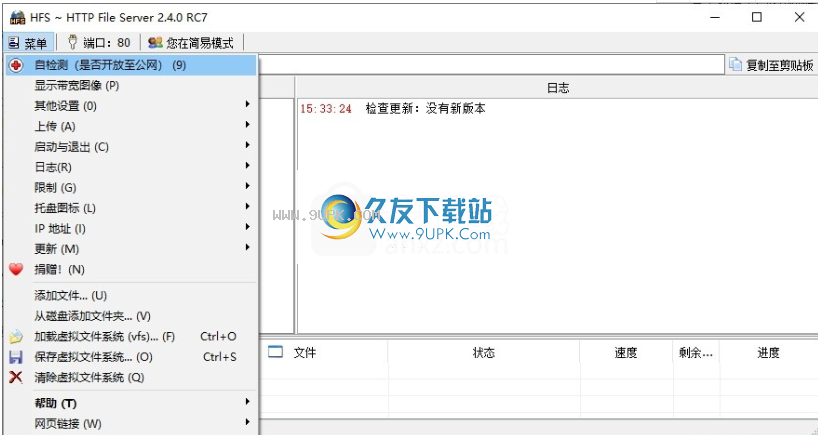Click the floppy disk save VFS icon
This screenshot has height=435, width=818.
[x=16, y=357]
